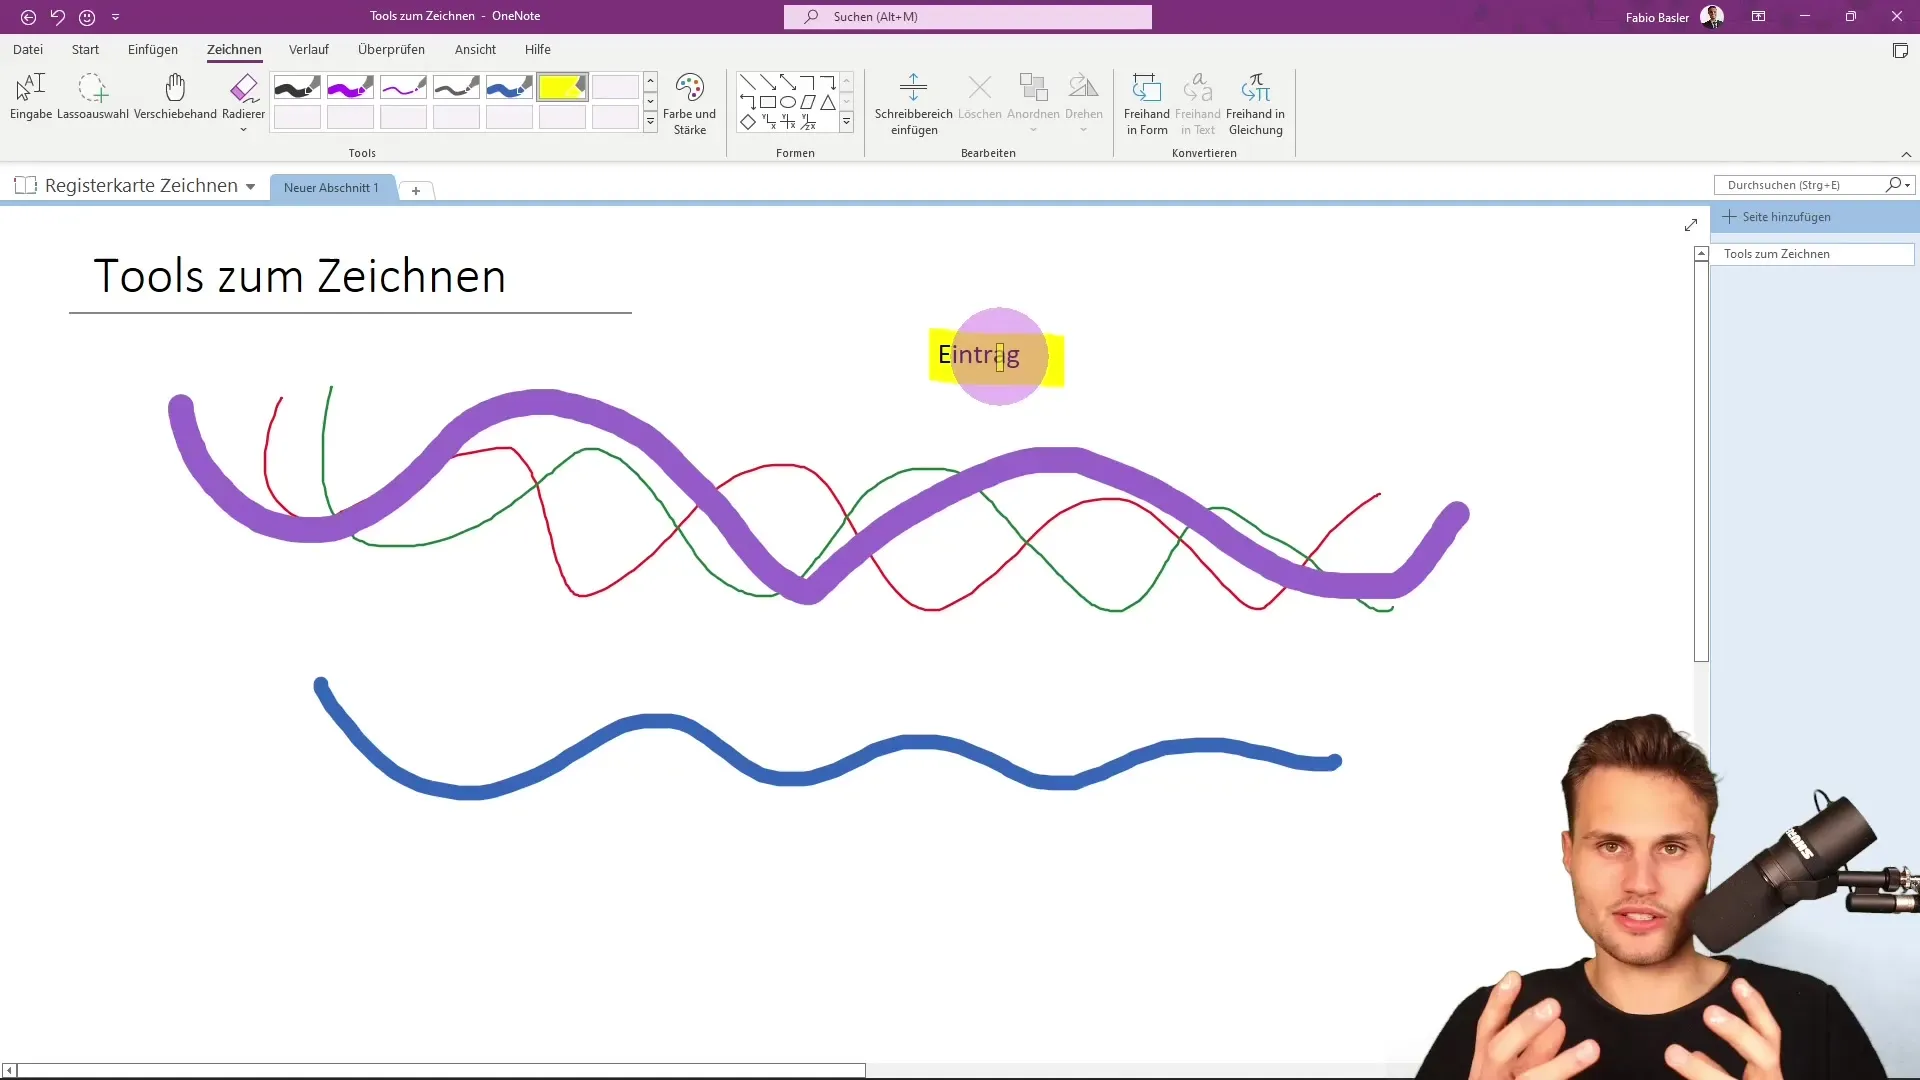
Task: Open the Drehen rotate menu
Action: (x=1084, y=103)
